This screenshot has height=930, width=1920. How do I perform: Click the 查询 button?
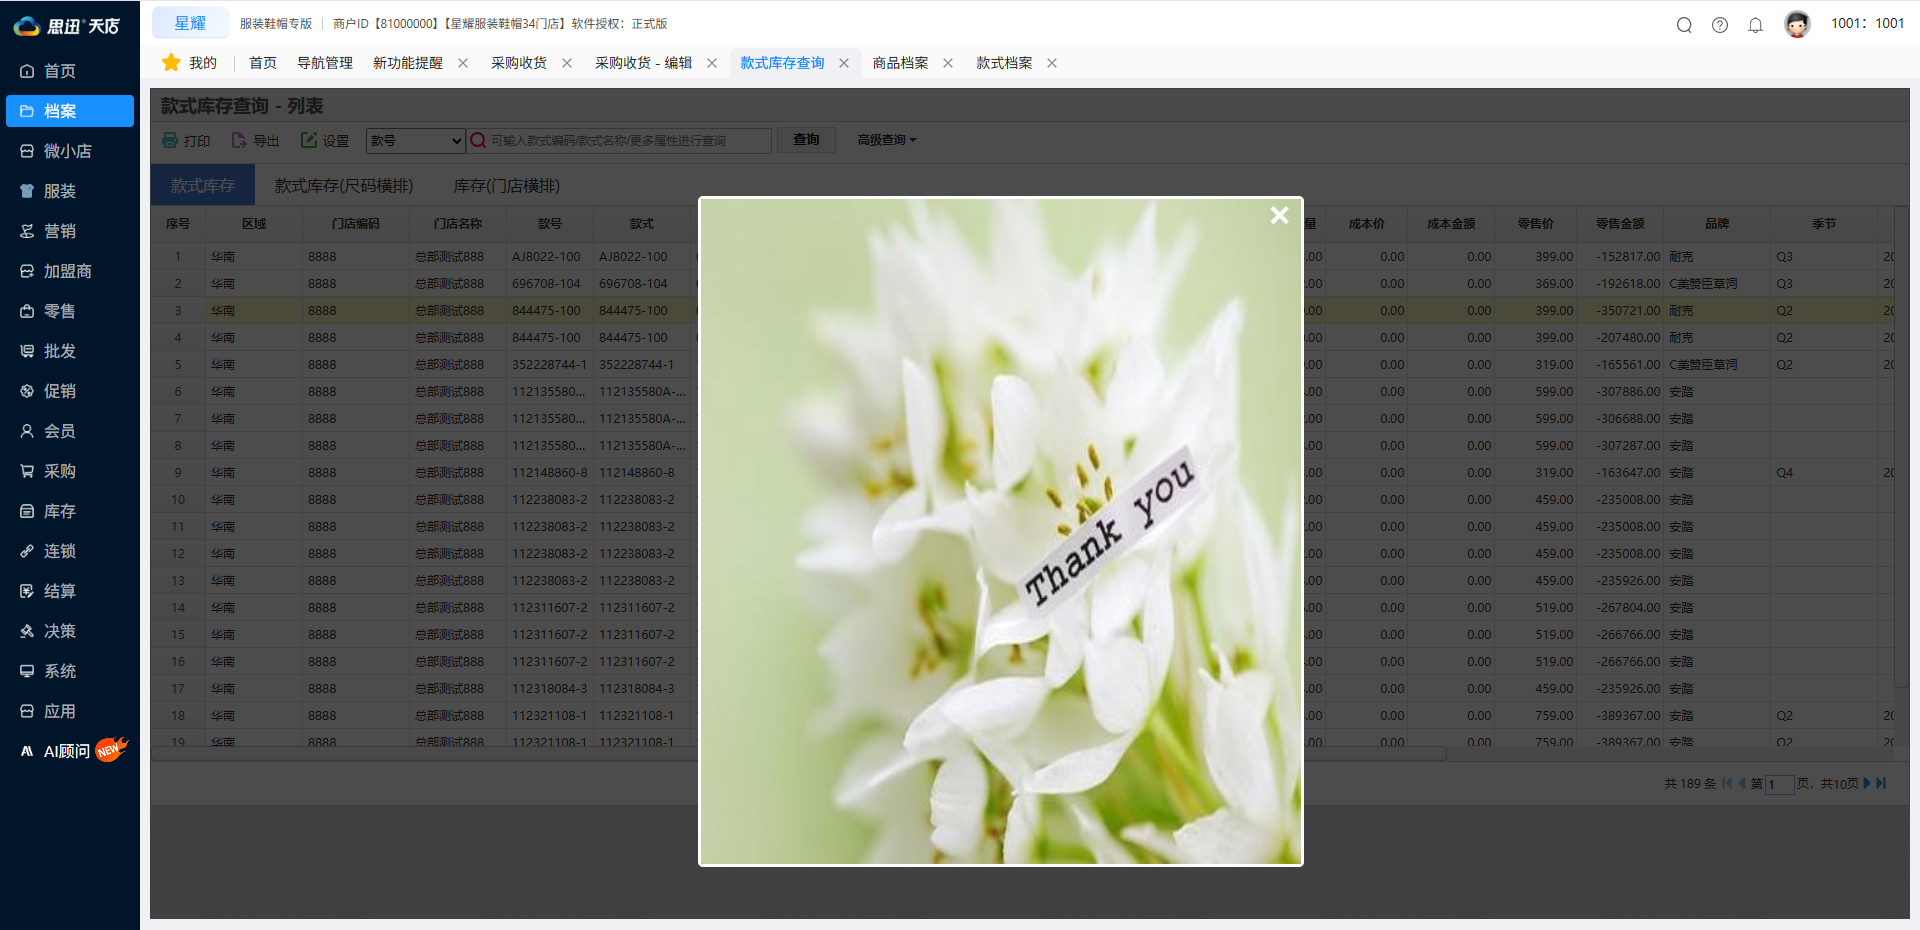pos(806,140)
